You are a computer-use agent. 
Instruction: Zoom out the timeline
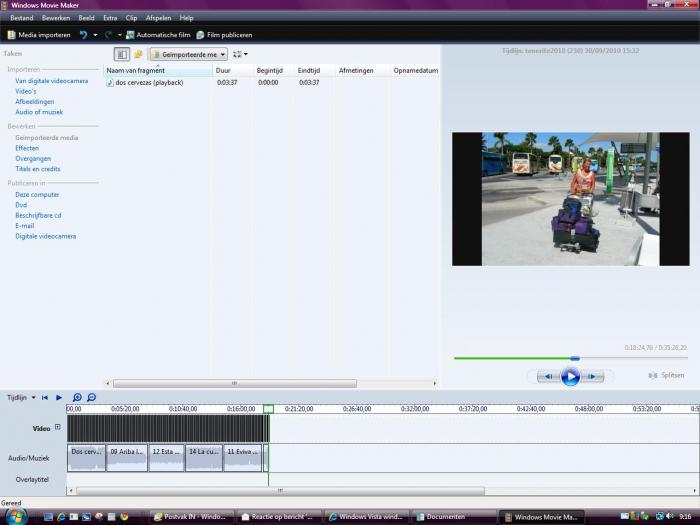pyautogui.click(x=92, y=397)
